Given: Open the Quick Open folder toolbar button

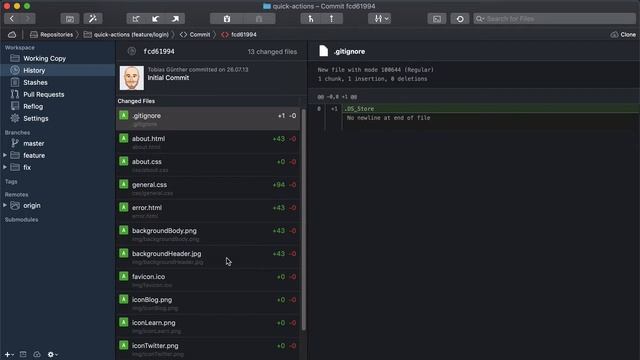Looking at the screenshot, I should click(70, 19).
